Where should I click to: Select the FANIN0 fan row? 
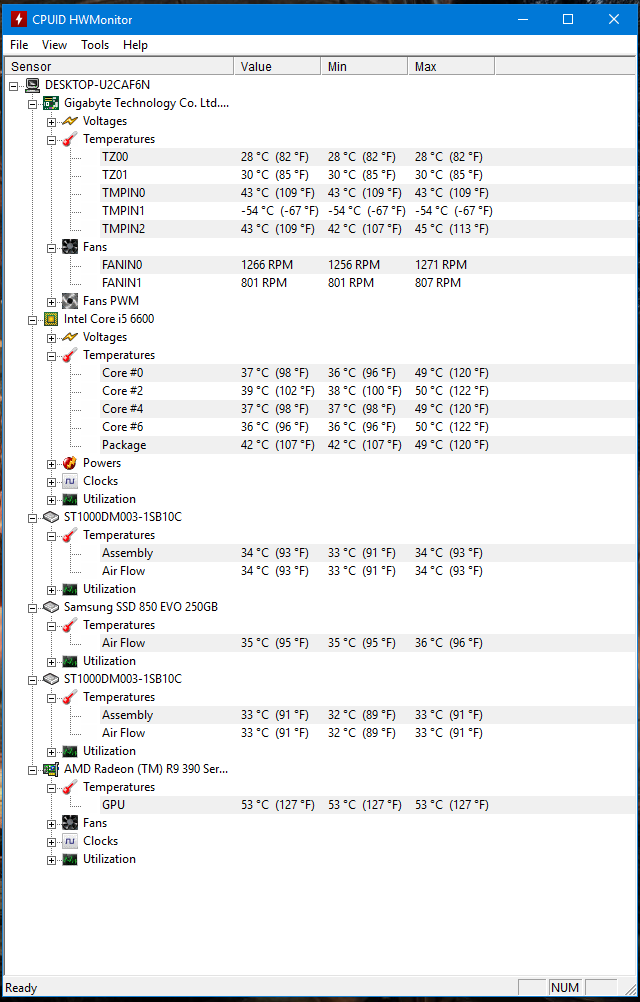click(x=367, y=265)
